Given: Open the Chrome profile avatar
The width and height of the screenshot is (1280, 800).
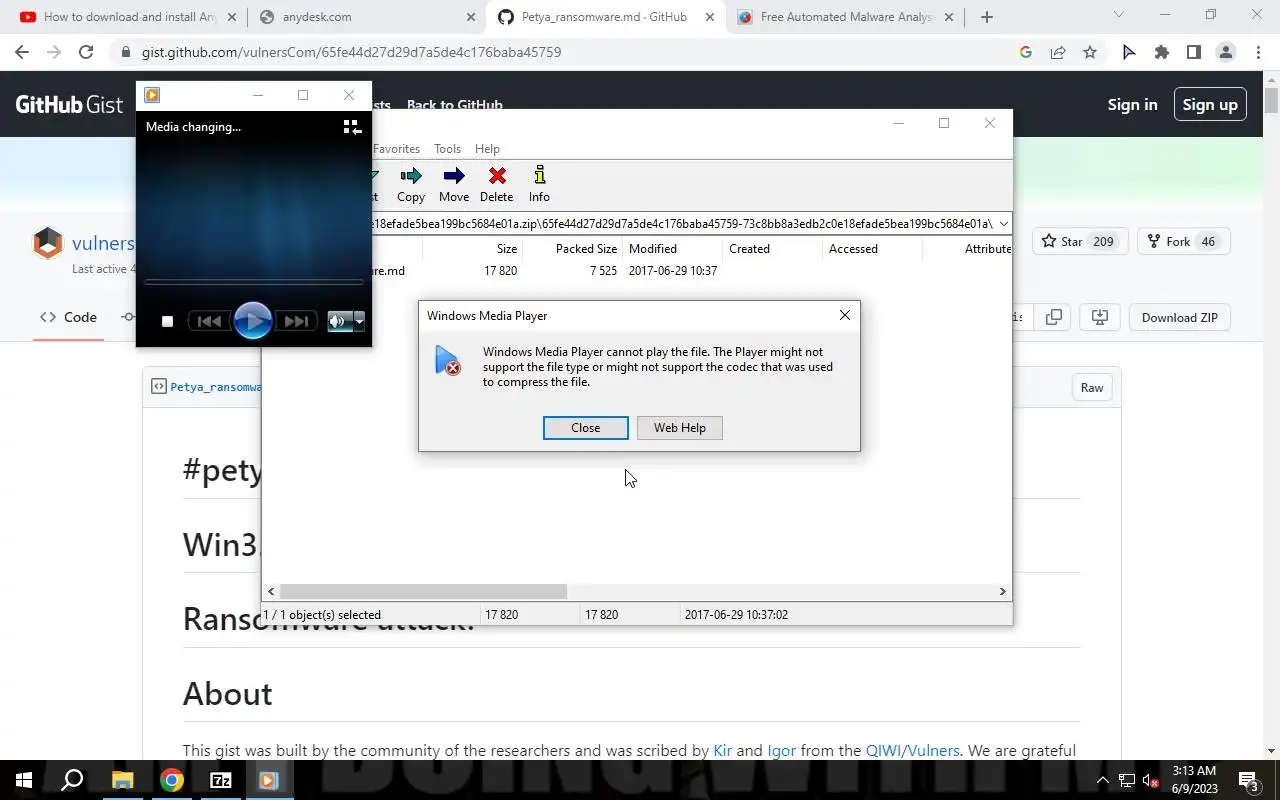Looking at the screenshot, I should pos(1225,52).
